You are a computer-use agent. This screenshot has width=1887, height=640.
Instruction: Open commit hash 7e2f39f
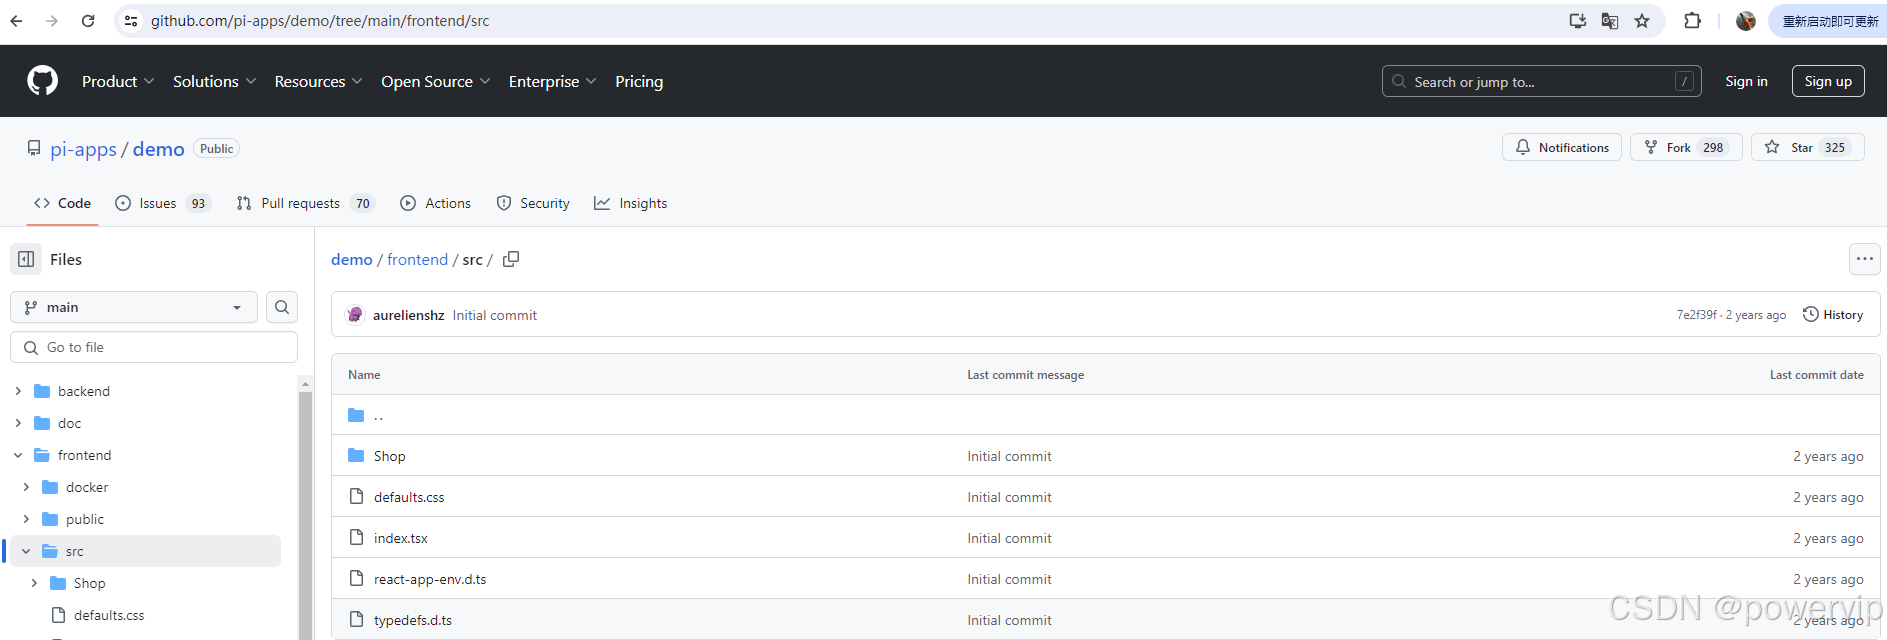[x=1697, y=315]
